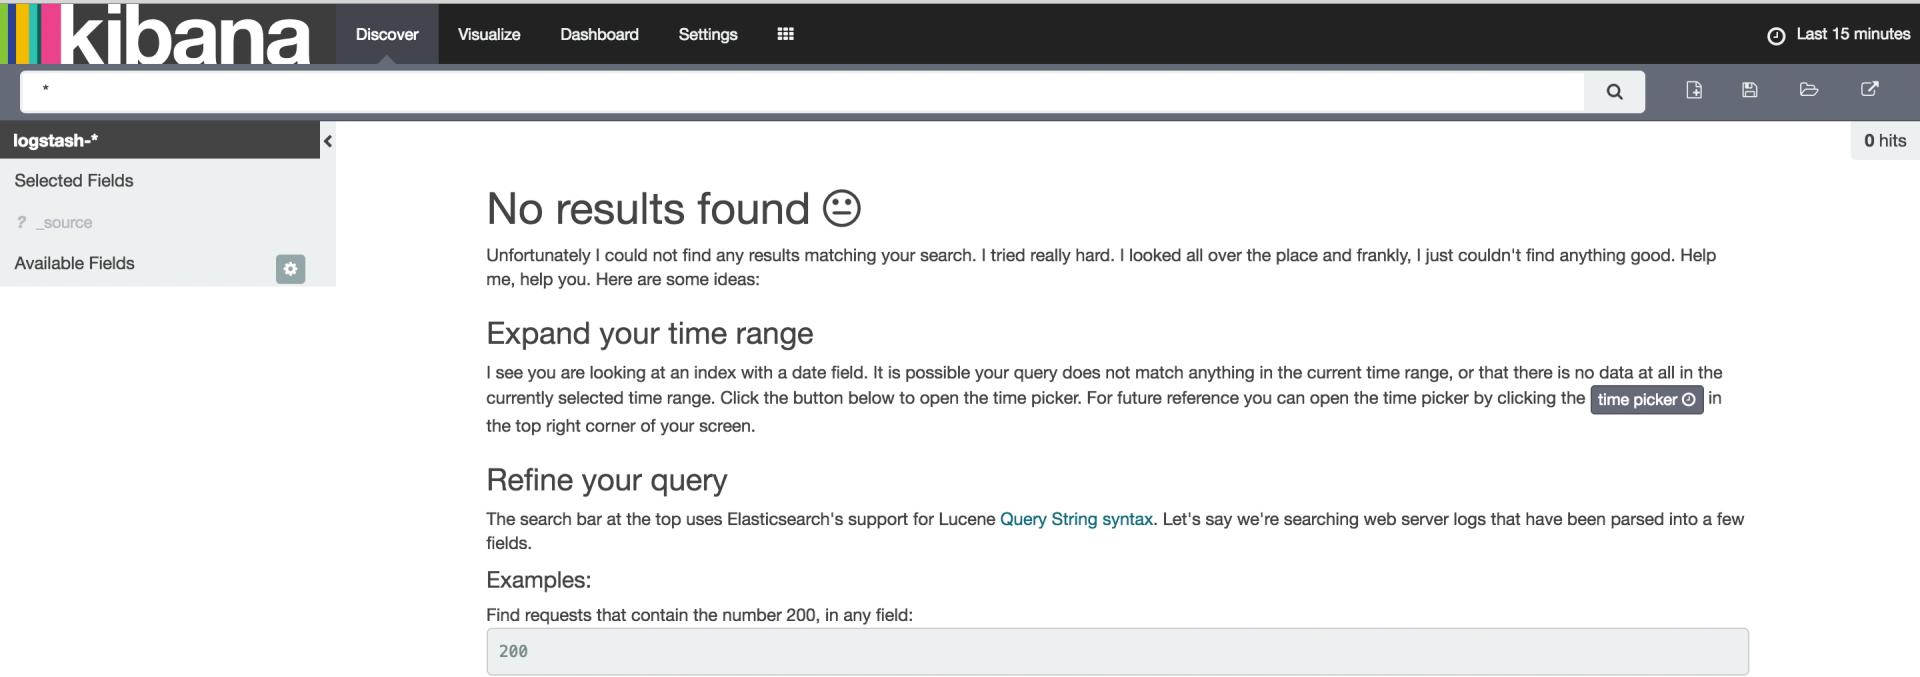Go to the Dashboard tab

[599, 34]
